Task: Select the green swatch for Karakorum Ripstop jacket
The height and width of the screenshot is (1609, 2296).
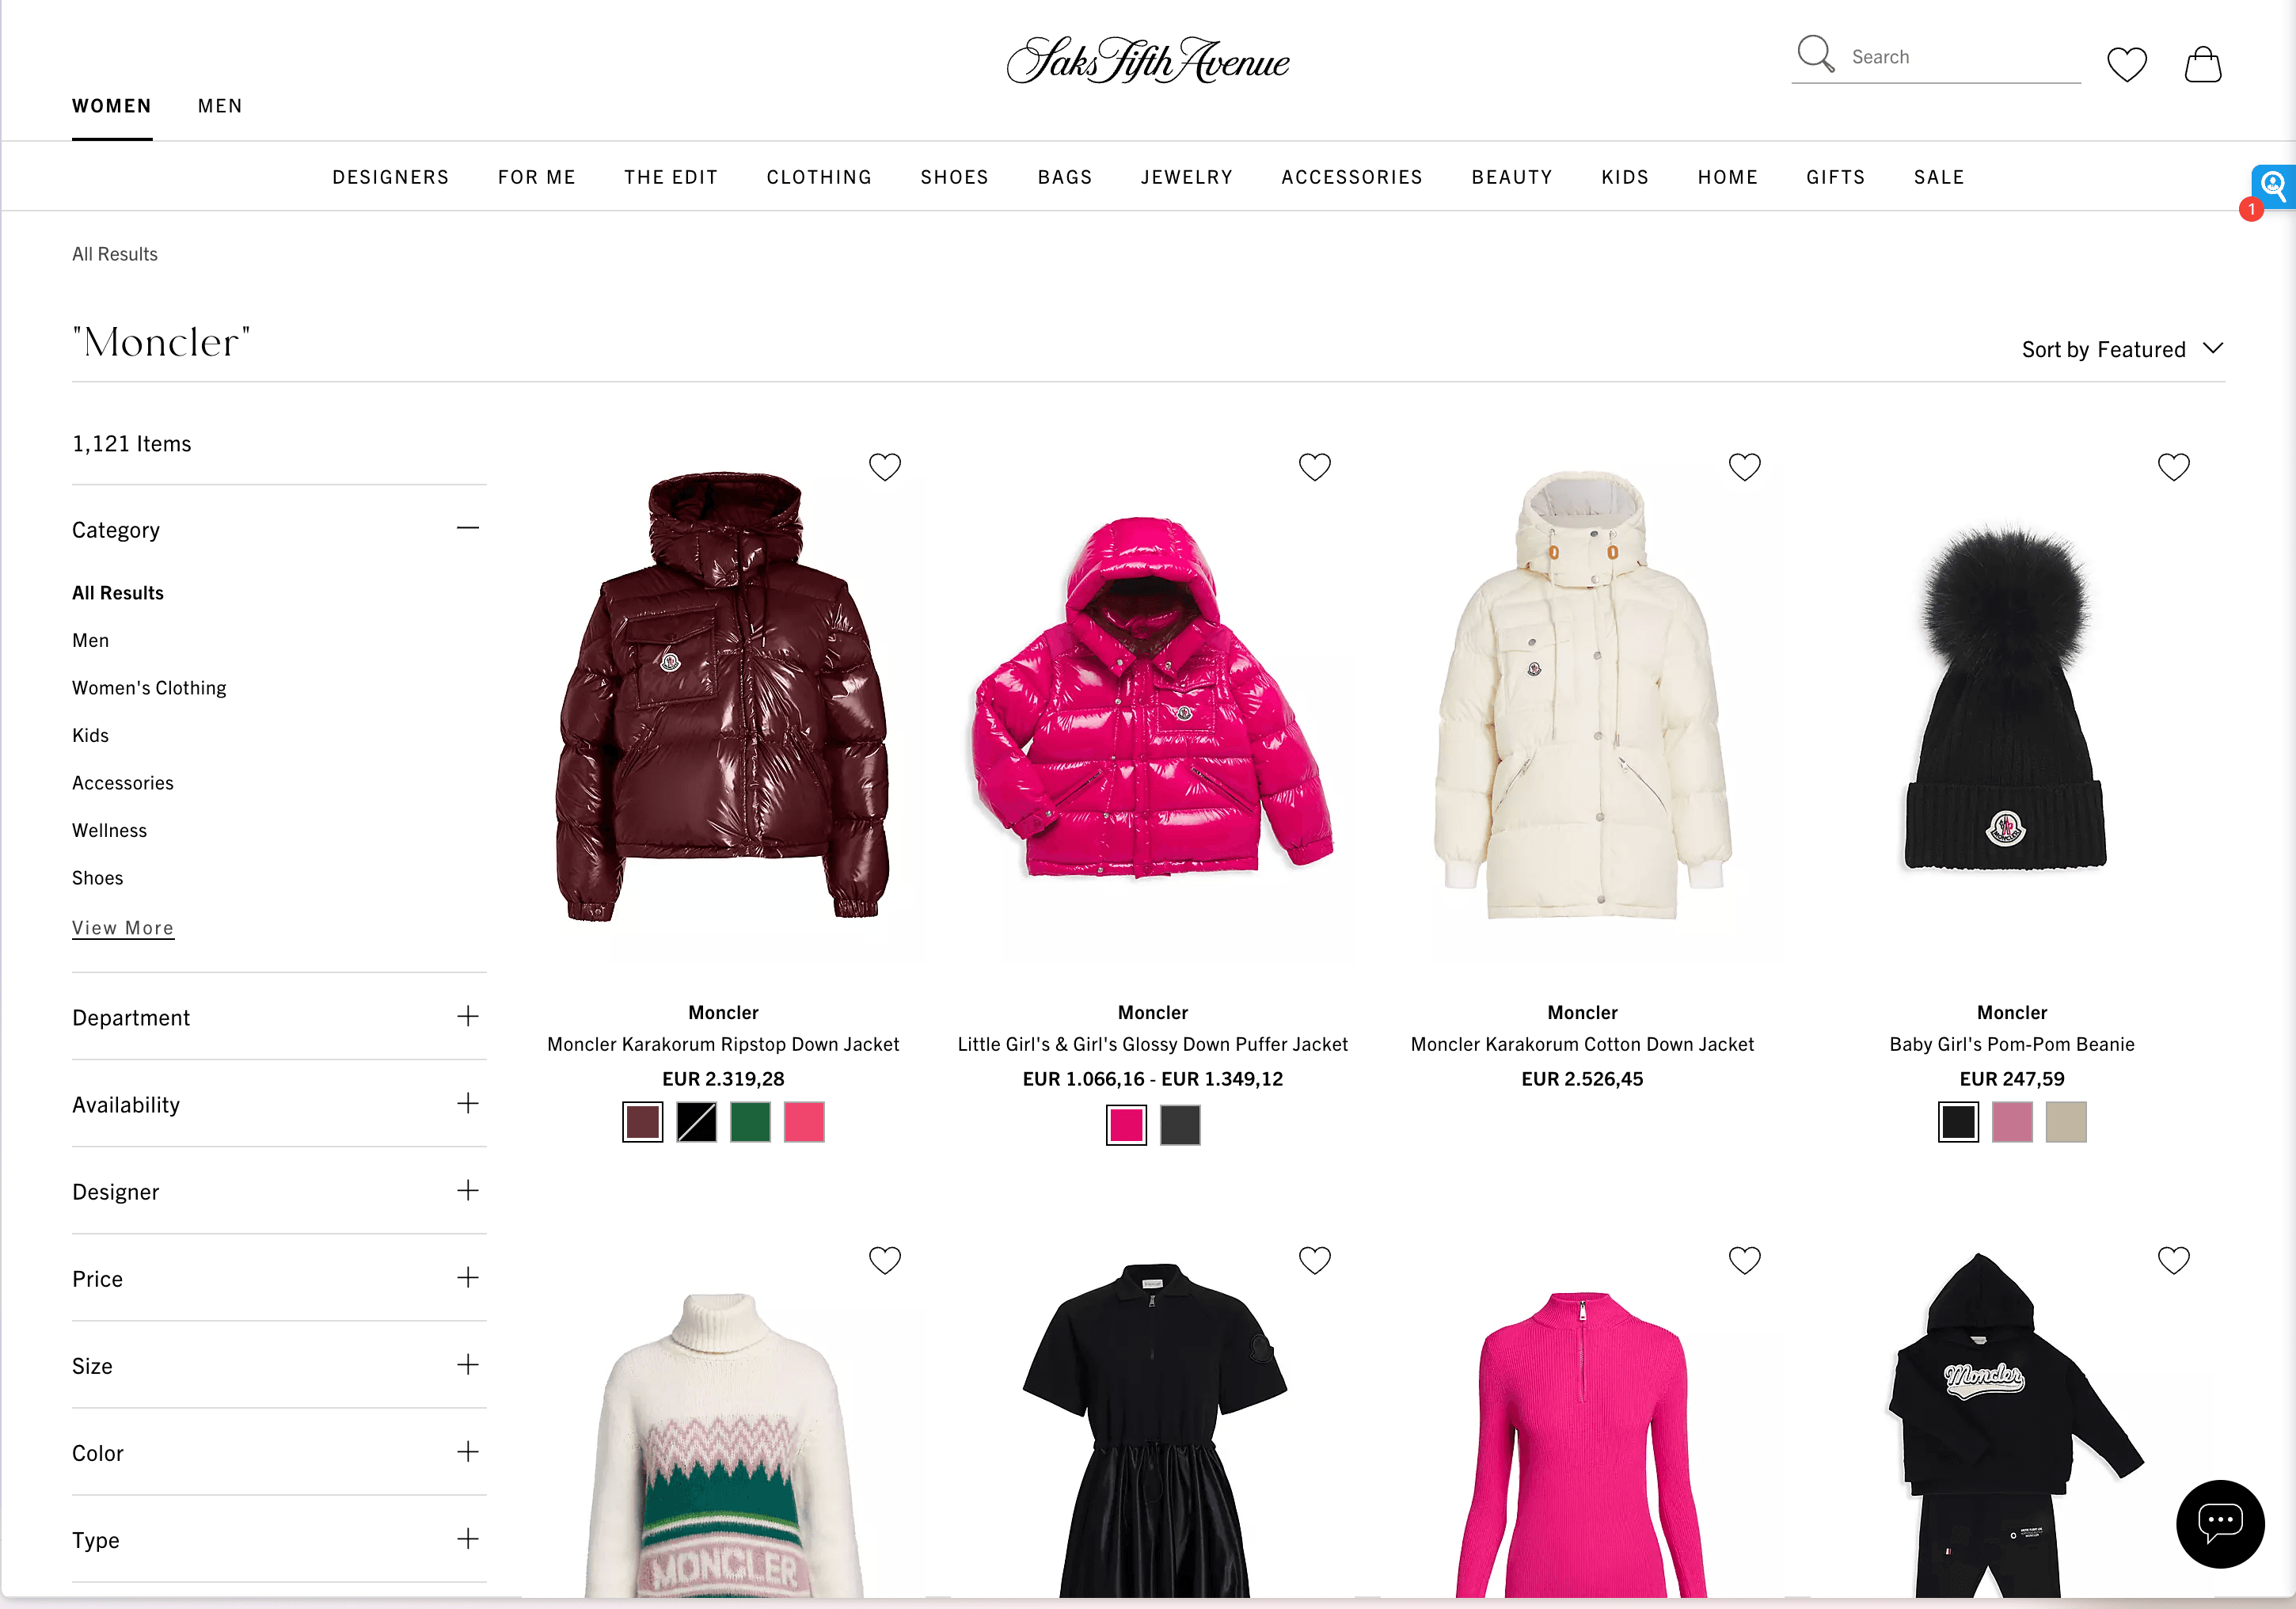Action: point(750,1122)
